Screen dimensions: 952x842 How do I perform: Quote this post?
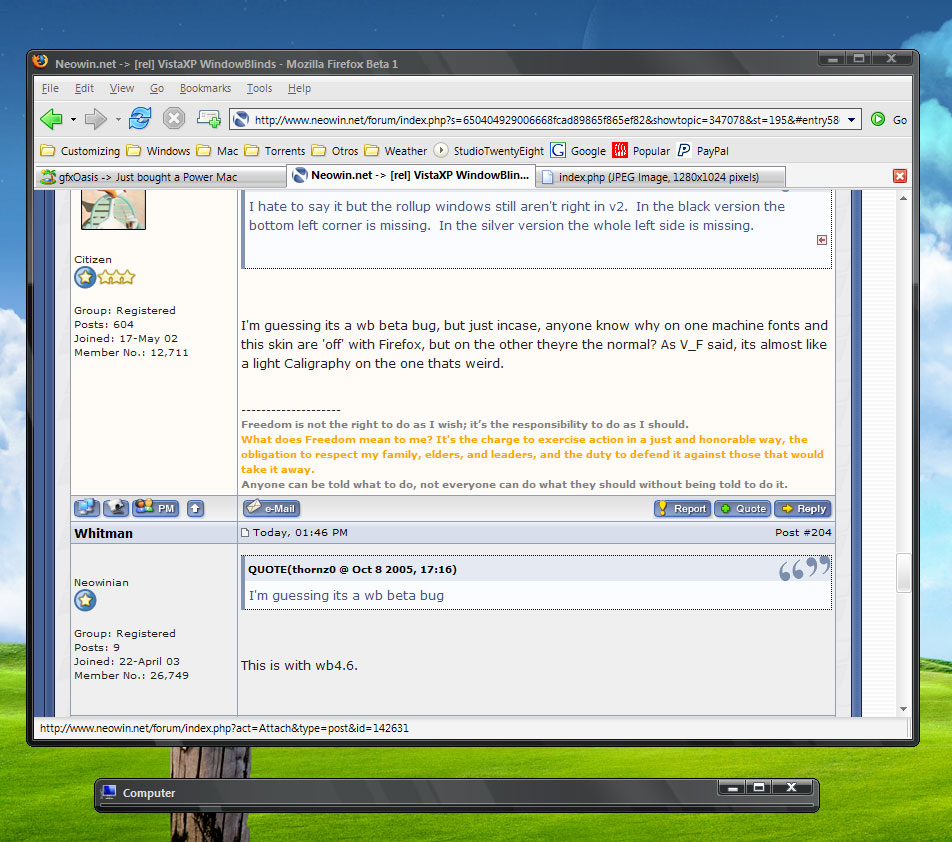click(743, 509)
